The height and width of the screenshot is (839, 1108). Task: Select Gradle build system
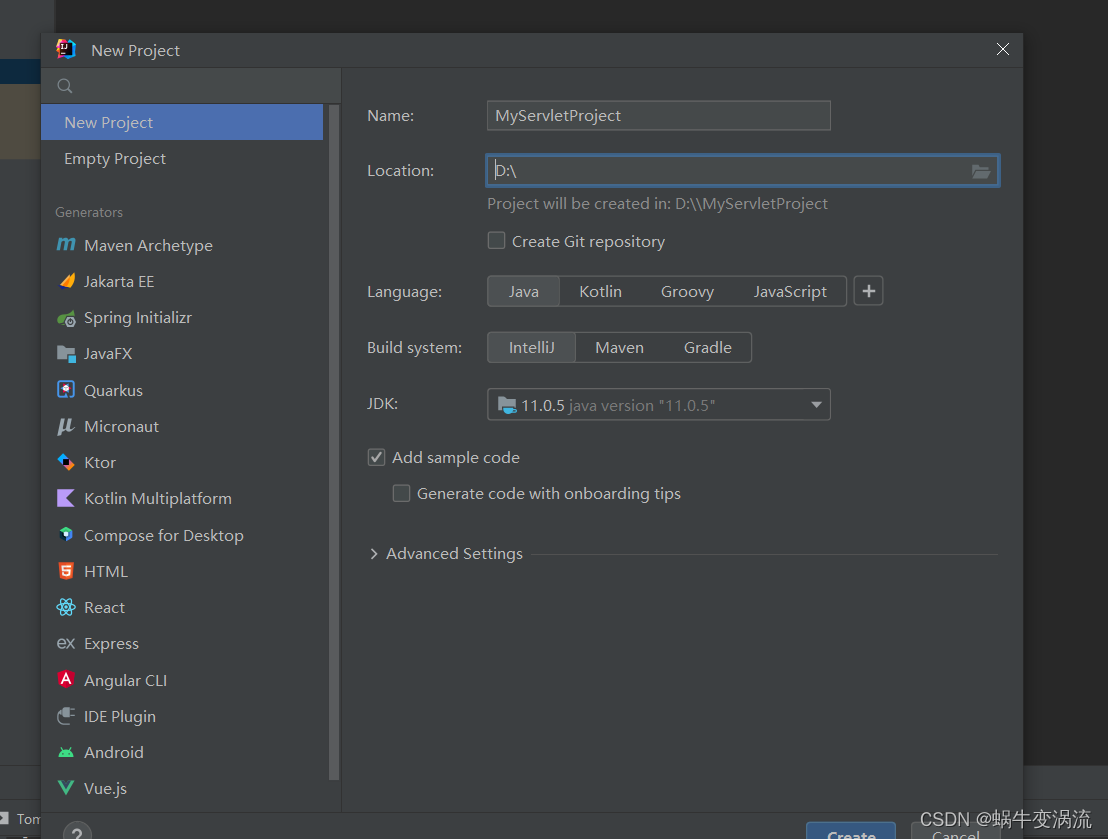708,347
